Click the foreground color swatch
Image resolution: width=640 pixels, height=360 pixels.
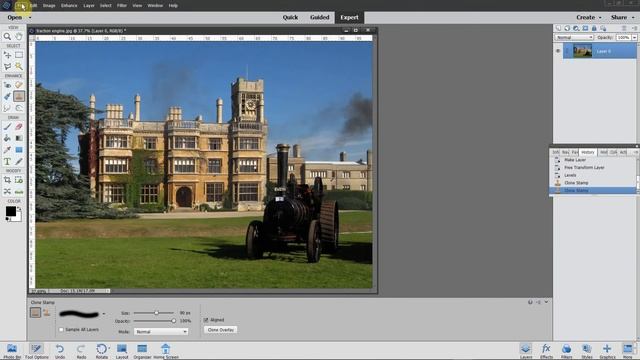[x=11, y=211]
